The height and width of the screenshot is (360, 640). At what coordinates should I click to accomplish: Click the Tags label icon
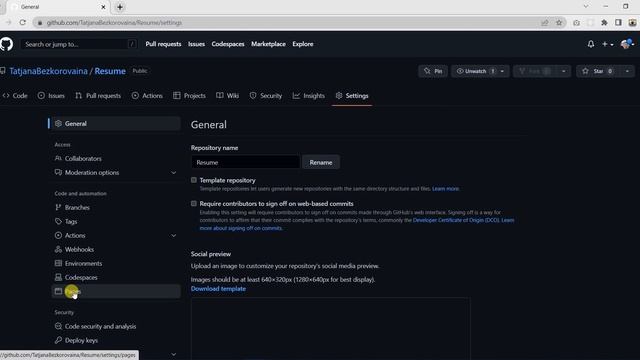58,221
